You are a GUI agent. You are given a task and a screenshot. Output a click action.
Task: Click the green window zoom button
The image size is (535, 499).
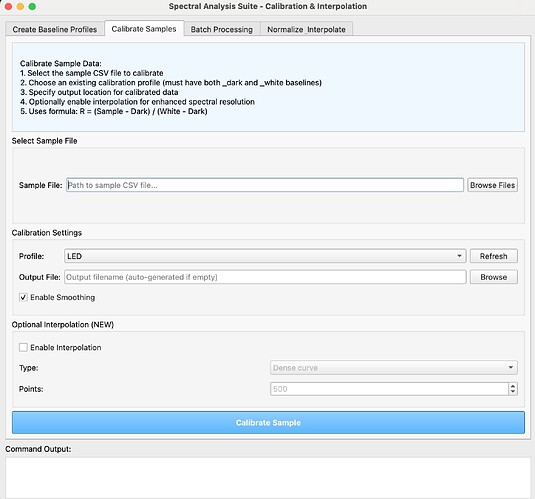point(32,6)
